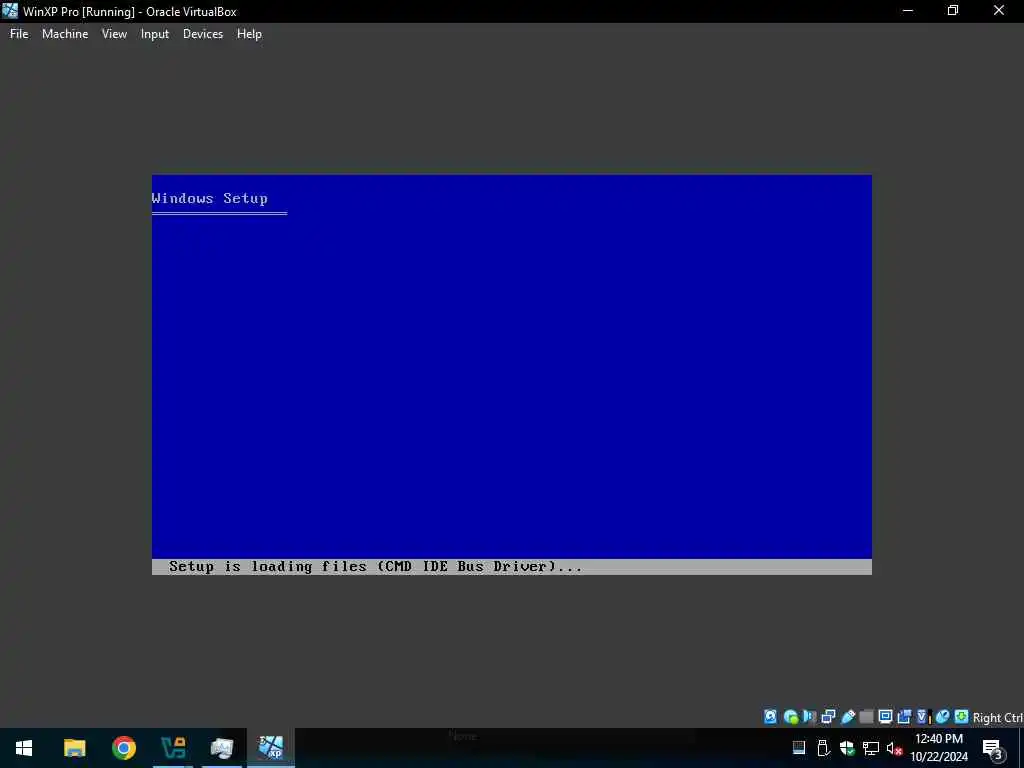Click the shared folders indicator icon
The height and width of the screenshot is (768, 1024).
[867, 717]
